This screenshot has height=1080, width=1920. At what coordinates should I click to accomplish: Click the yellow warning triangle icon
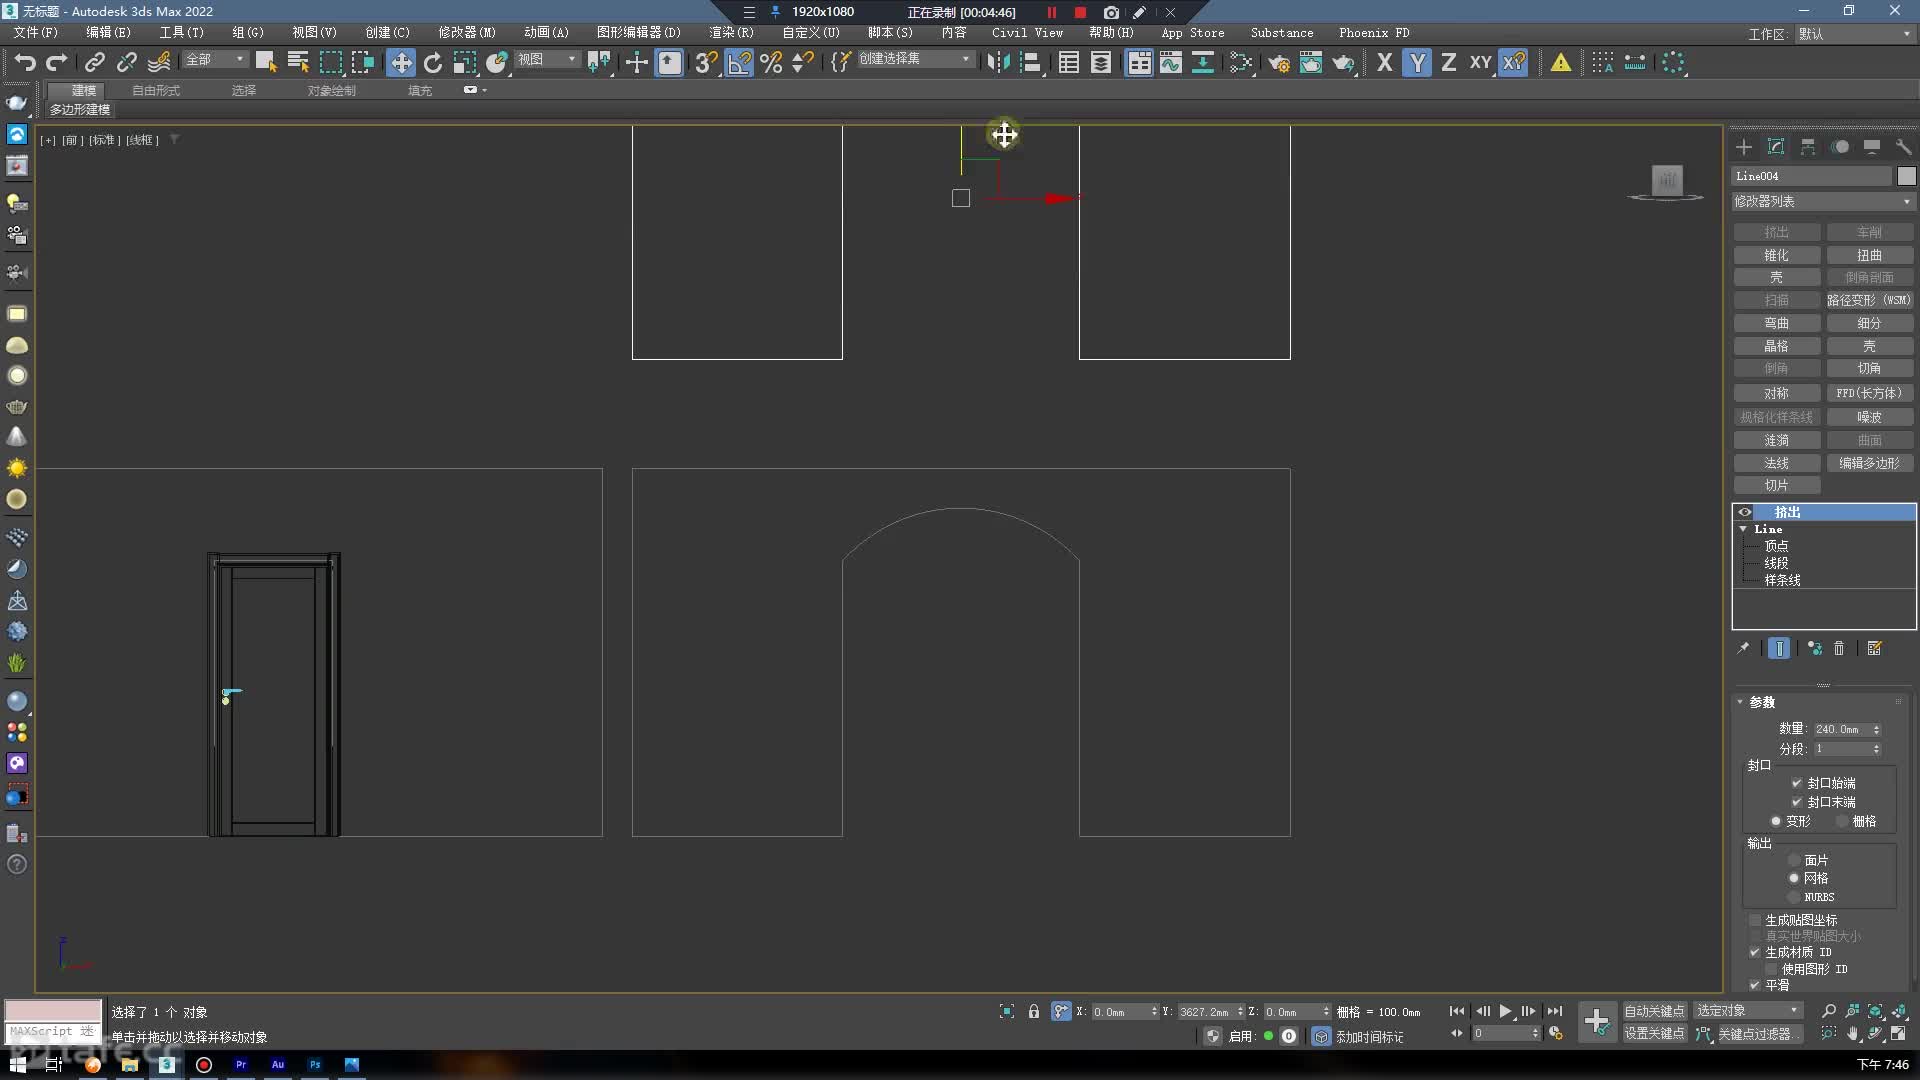point(1561,62)
